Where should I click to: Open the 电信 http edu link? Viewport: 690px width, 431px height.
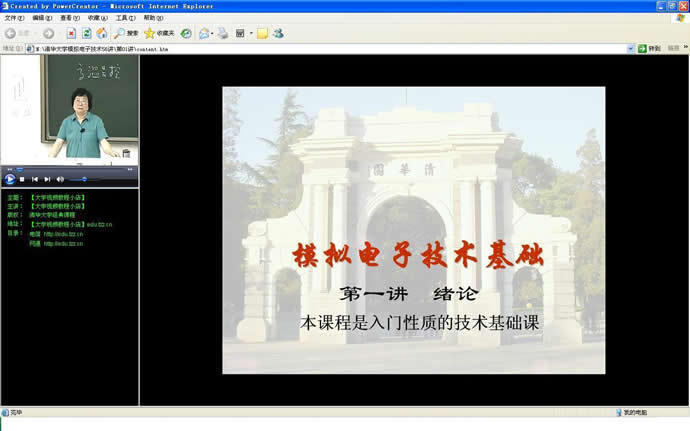[56, 234]
